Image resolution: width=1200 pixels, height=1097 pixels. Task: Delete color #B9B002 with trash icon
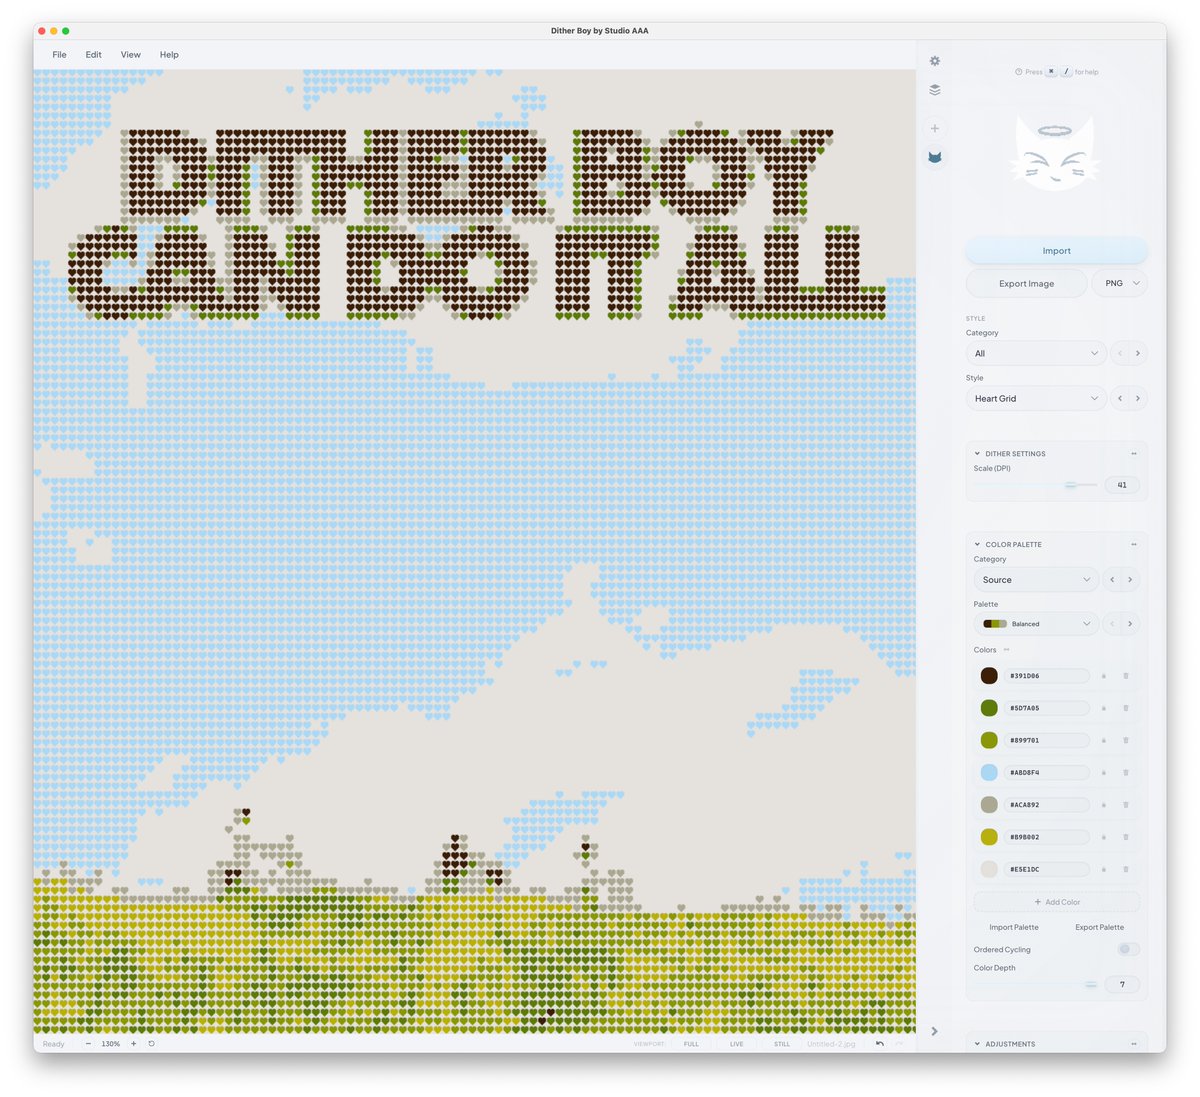click(1126, 837)
